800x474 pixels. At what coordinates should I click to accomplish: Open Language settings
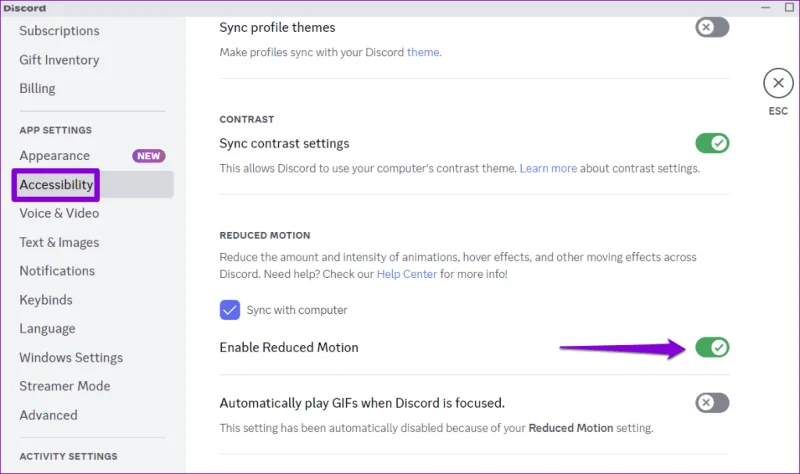click(x=47, y=329)
